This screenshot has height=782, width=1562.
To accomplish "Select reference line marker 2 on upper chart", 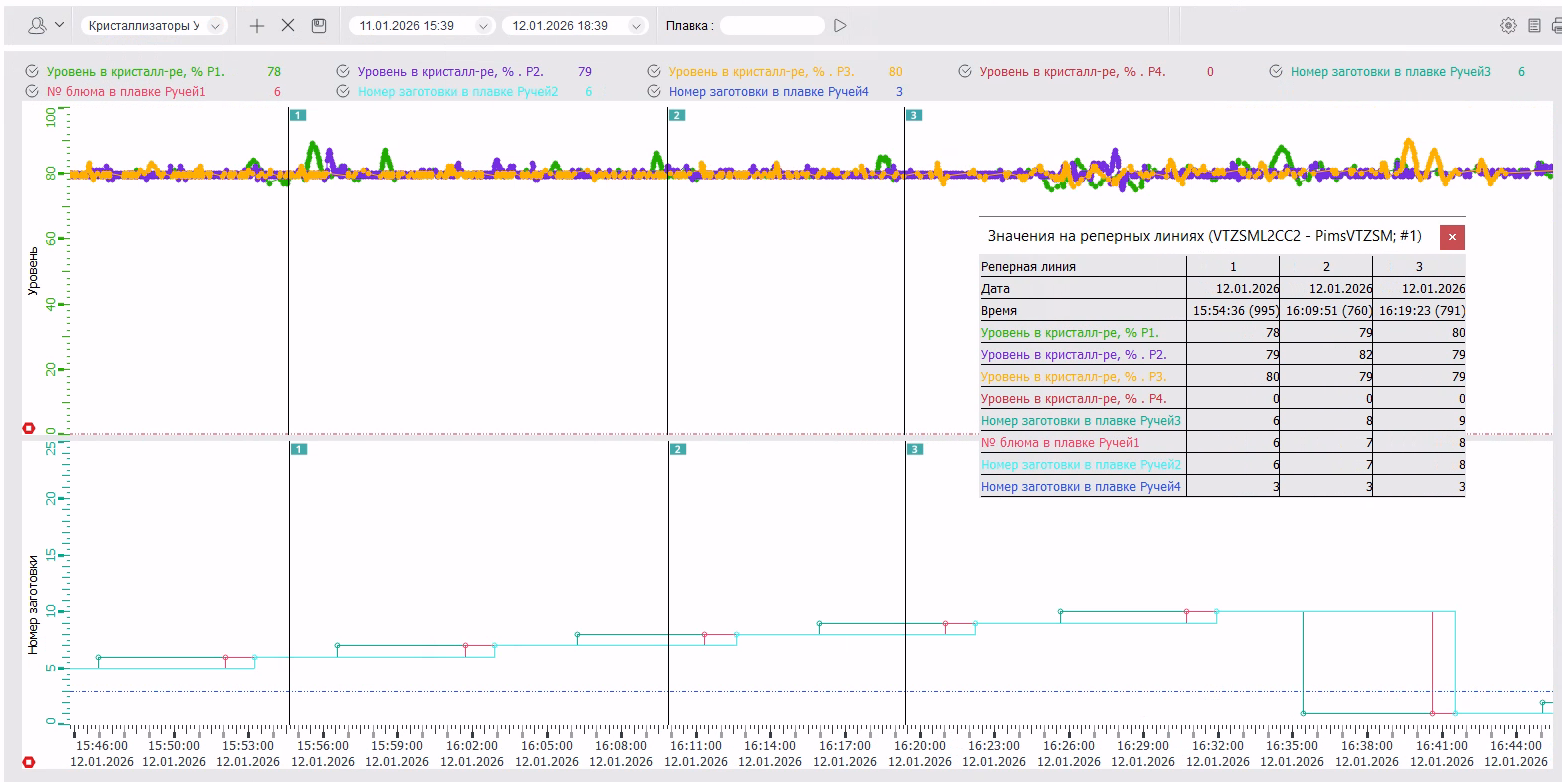I will click(x=677, y=115).
